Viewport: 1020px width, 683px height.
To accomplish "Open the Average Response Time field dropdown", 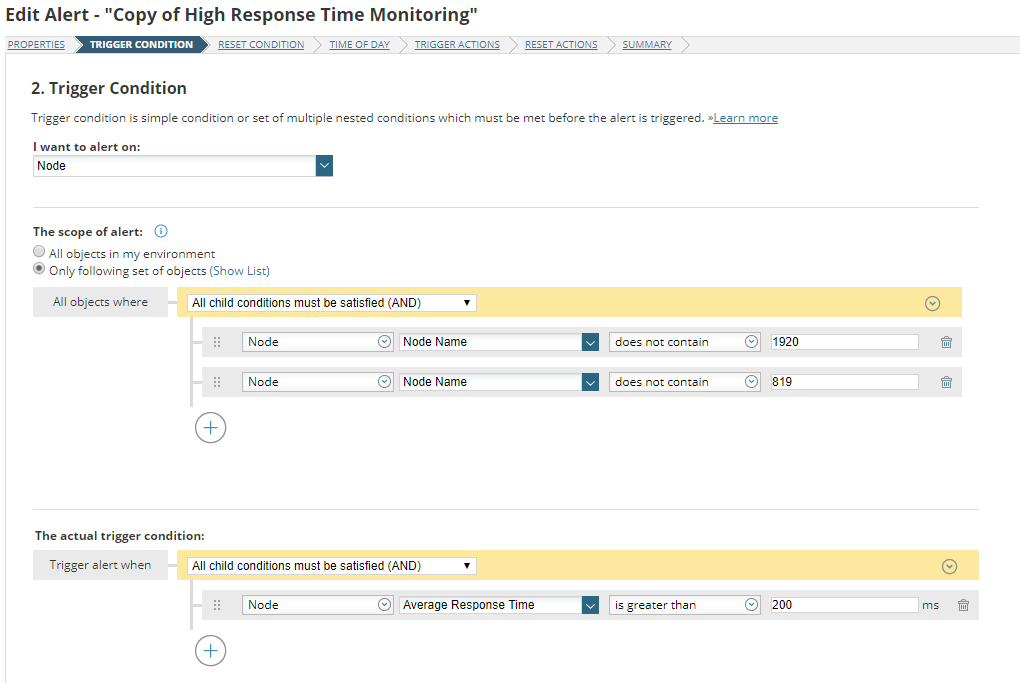I will click(x=590, y=605).
